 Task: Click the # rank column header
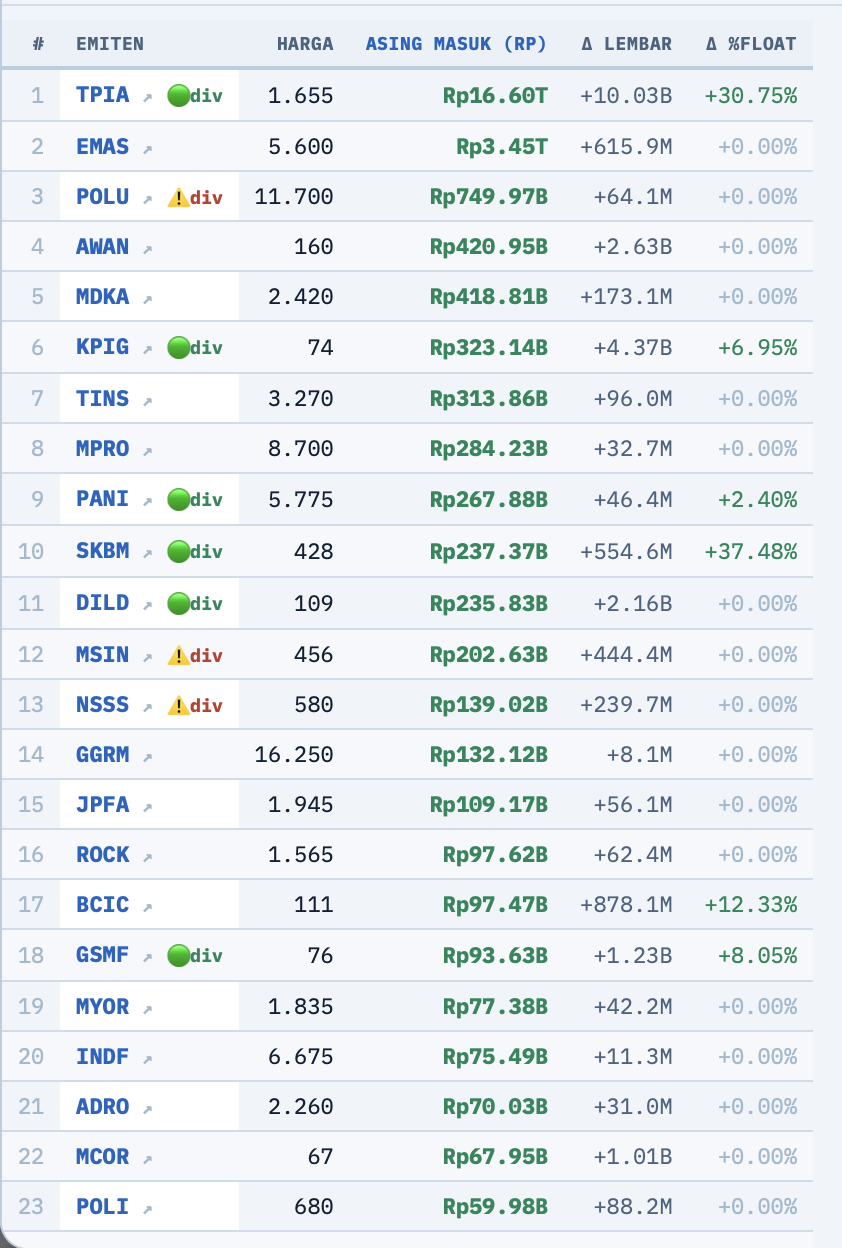click(x=38, y=44)
